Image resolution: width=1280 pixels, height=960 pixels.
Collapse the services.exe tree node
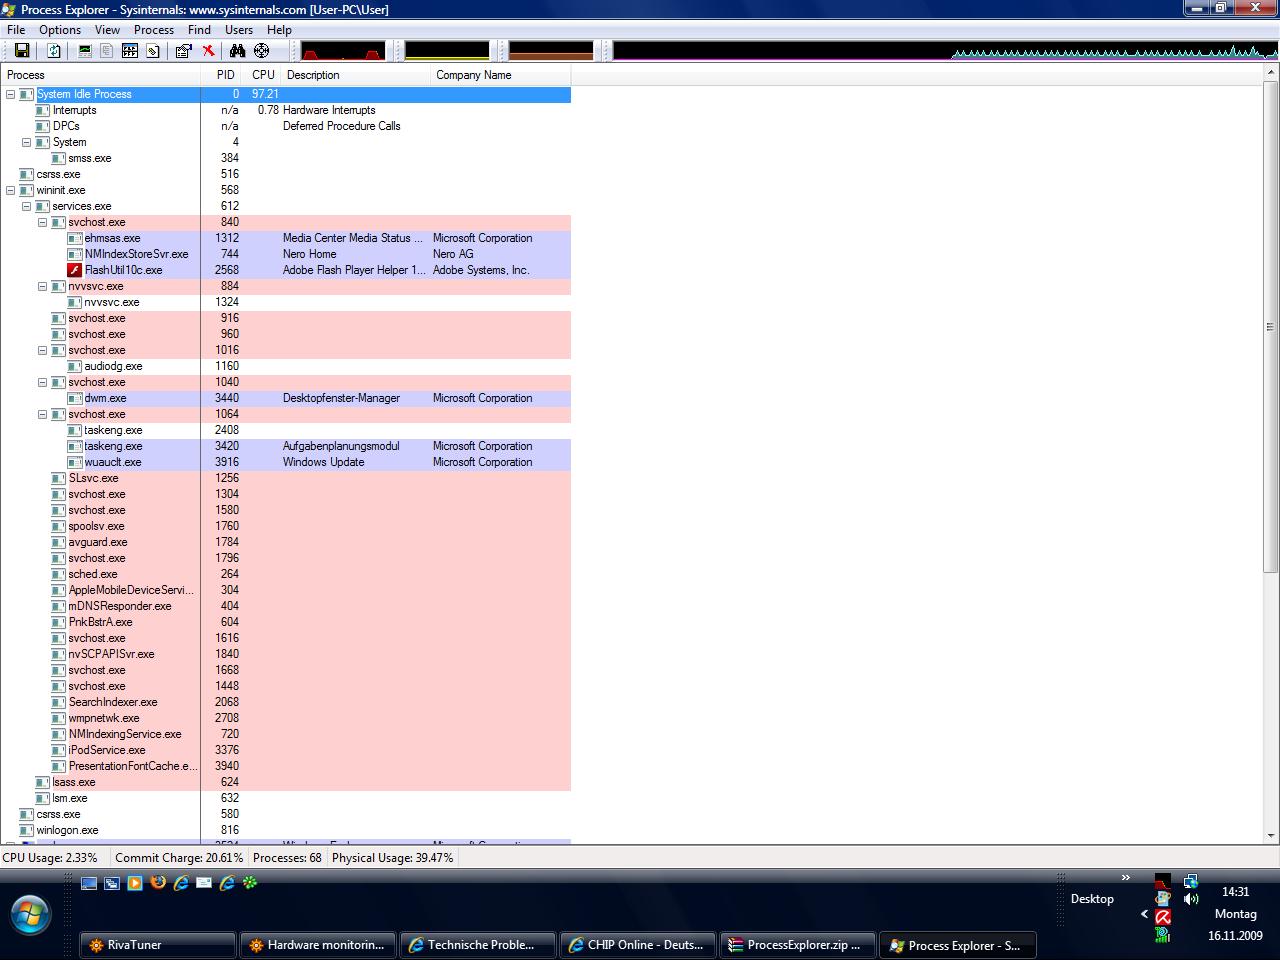coord(27,206)
